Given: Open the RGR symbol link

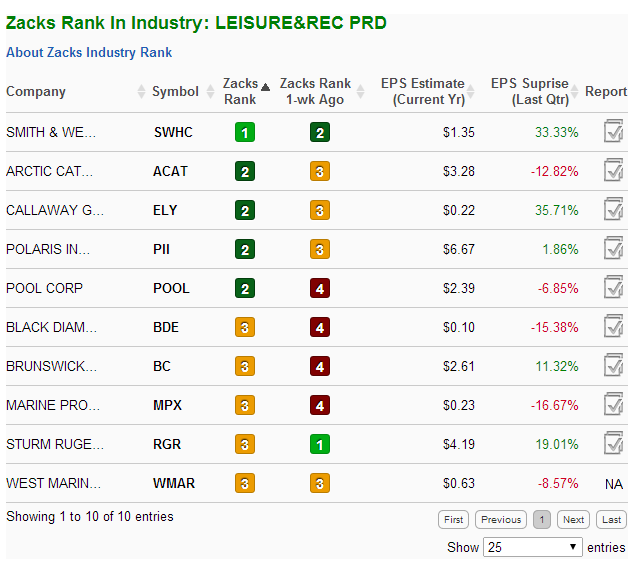Looking at the screenshot, I should click(167, 444).
